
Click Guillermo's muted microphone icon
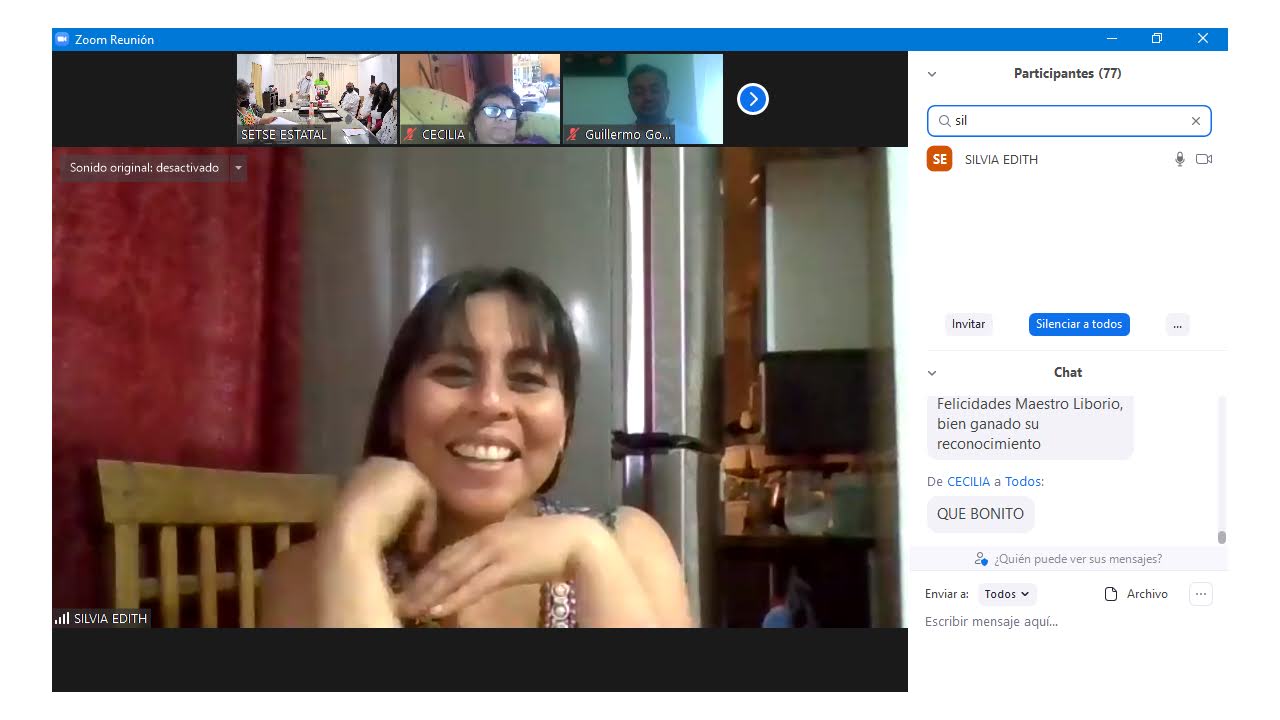point(573,134)
